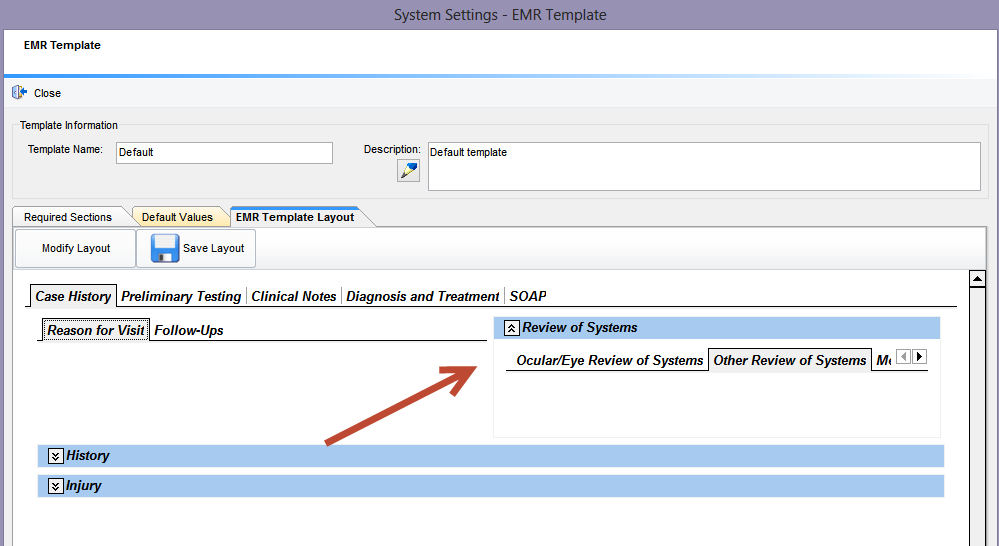Click the Injury header bar text

pos(83,485)
